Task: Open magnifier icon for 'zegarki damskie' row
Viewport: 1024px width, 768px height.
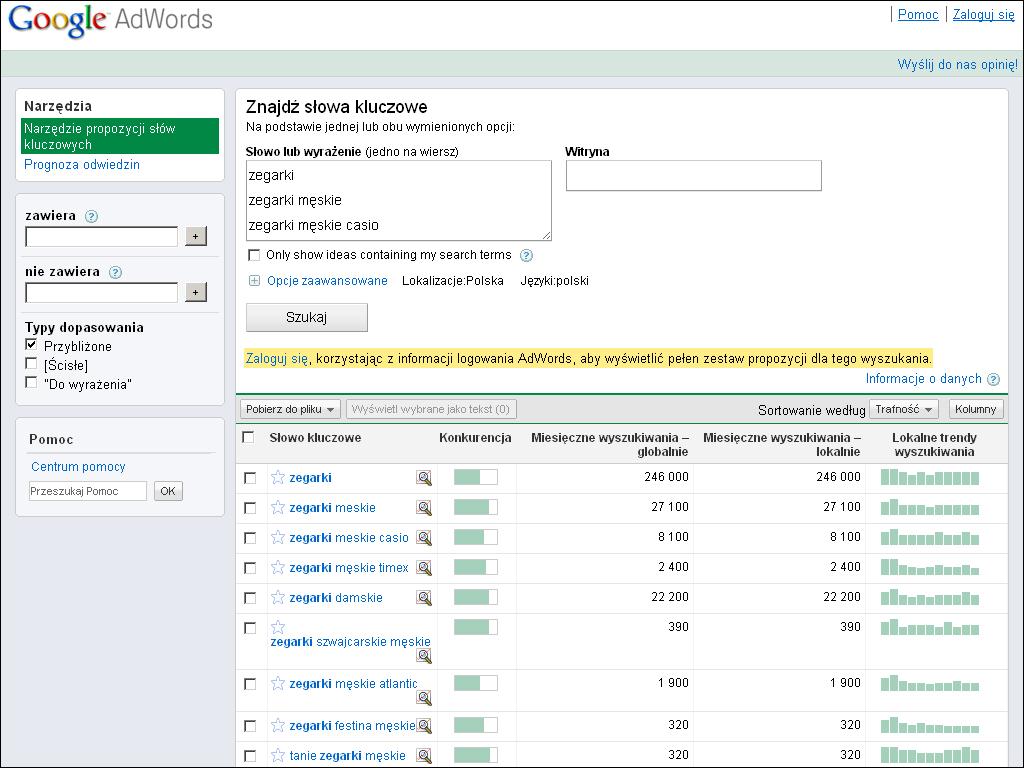Action: (424, 598)
